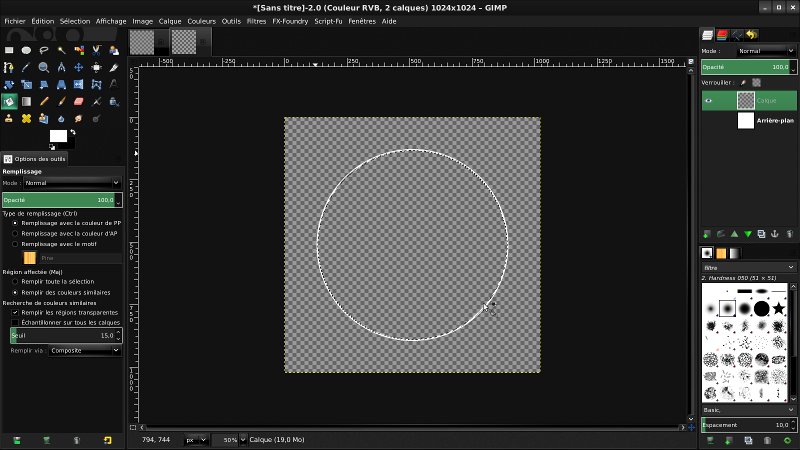Select the Clone stamp tool
800x450 pixels.
9,119
